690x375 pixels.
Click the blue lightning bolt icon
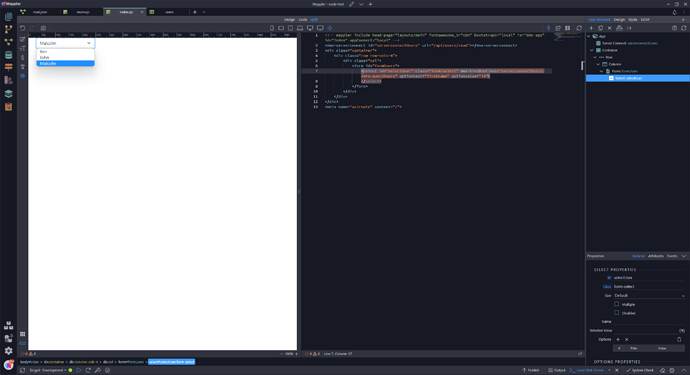pos(548,28)
